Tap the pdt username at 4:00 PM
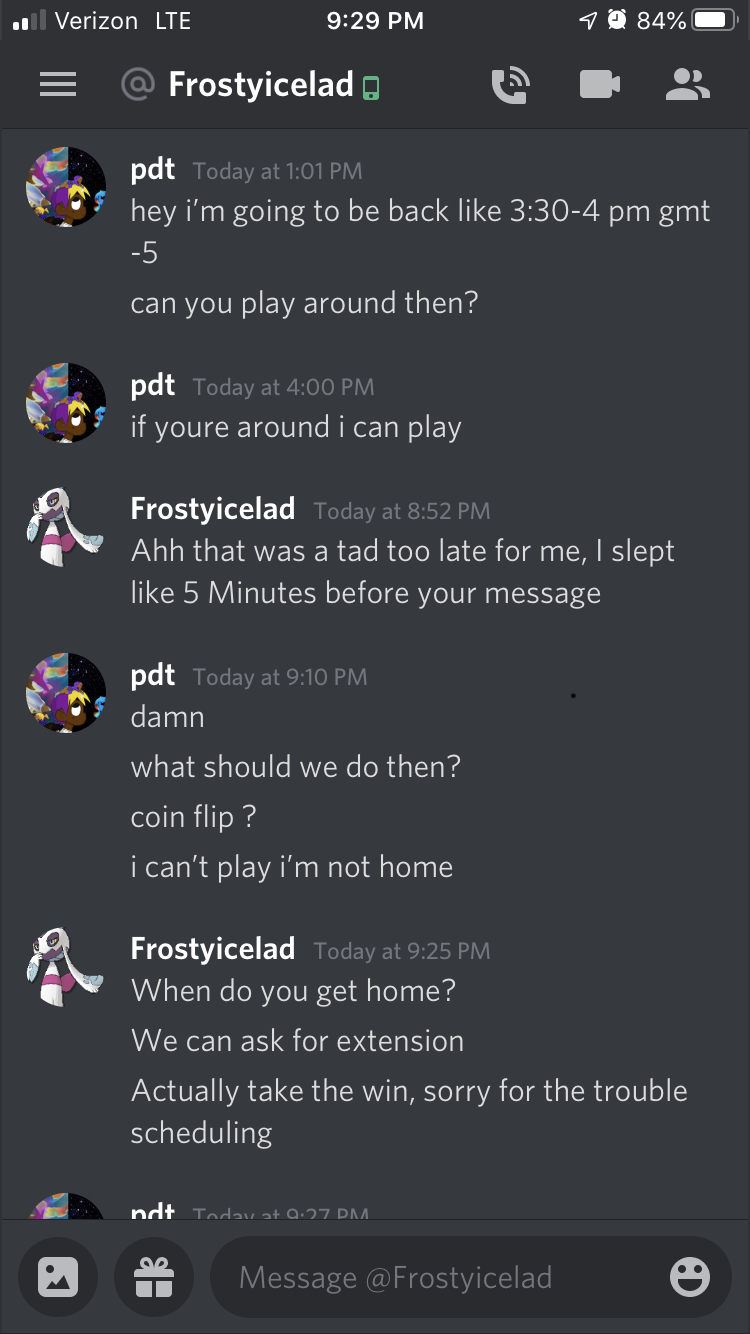This screenshot has width=750, height=1334. click(153, 385)
